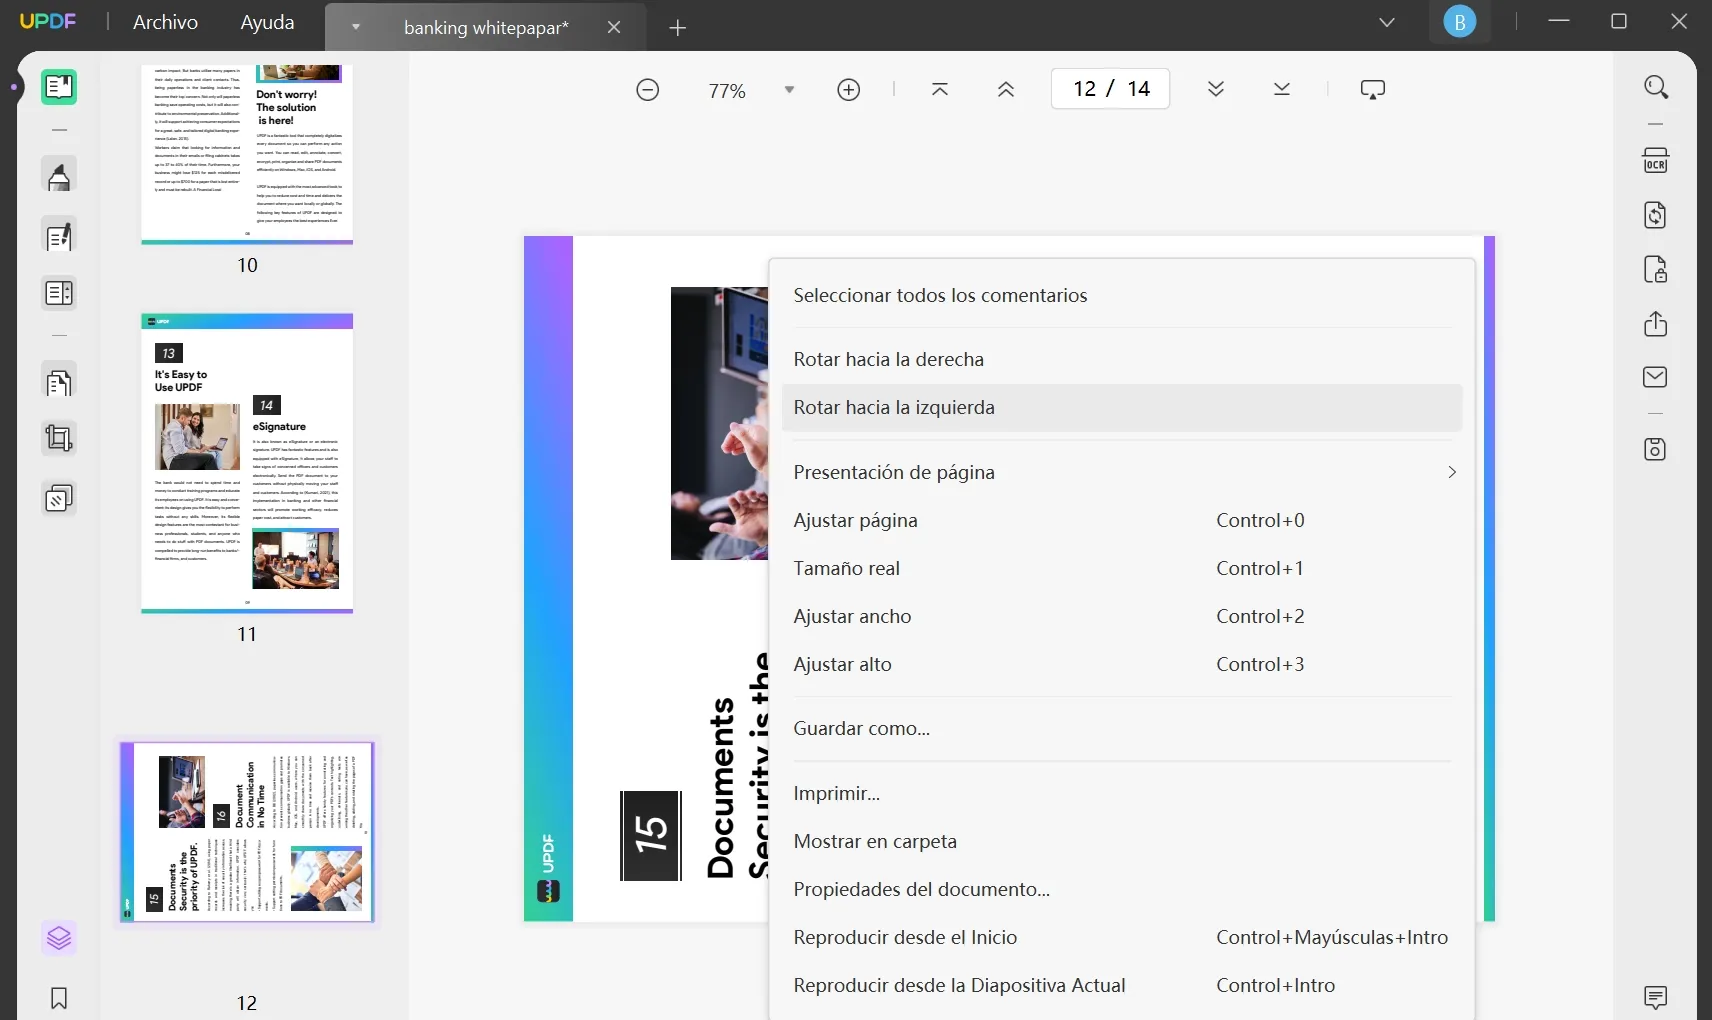The width and height of the screenshot is (1712, 1020).
Task: Switch to banking whitepapar tab
Action: click(x=486, y=28)
